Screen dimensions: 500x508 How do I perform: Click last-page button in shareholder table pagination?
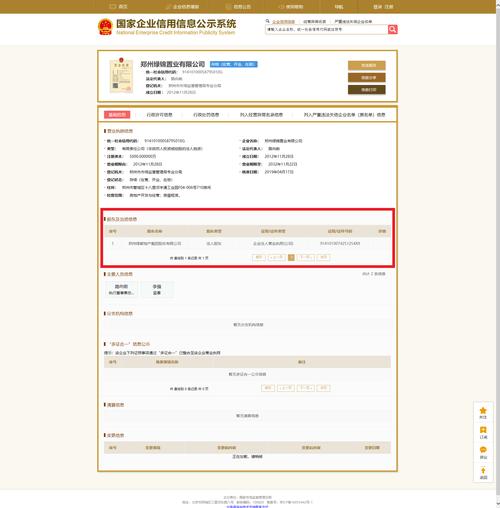tap(323, 257)
